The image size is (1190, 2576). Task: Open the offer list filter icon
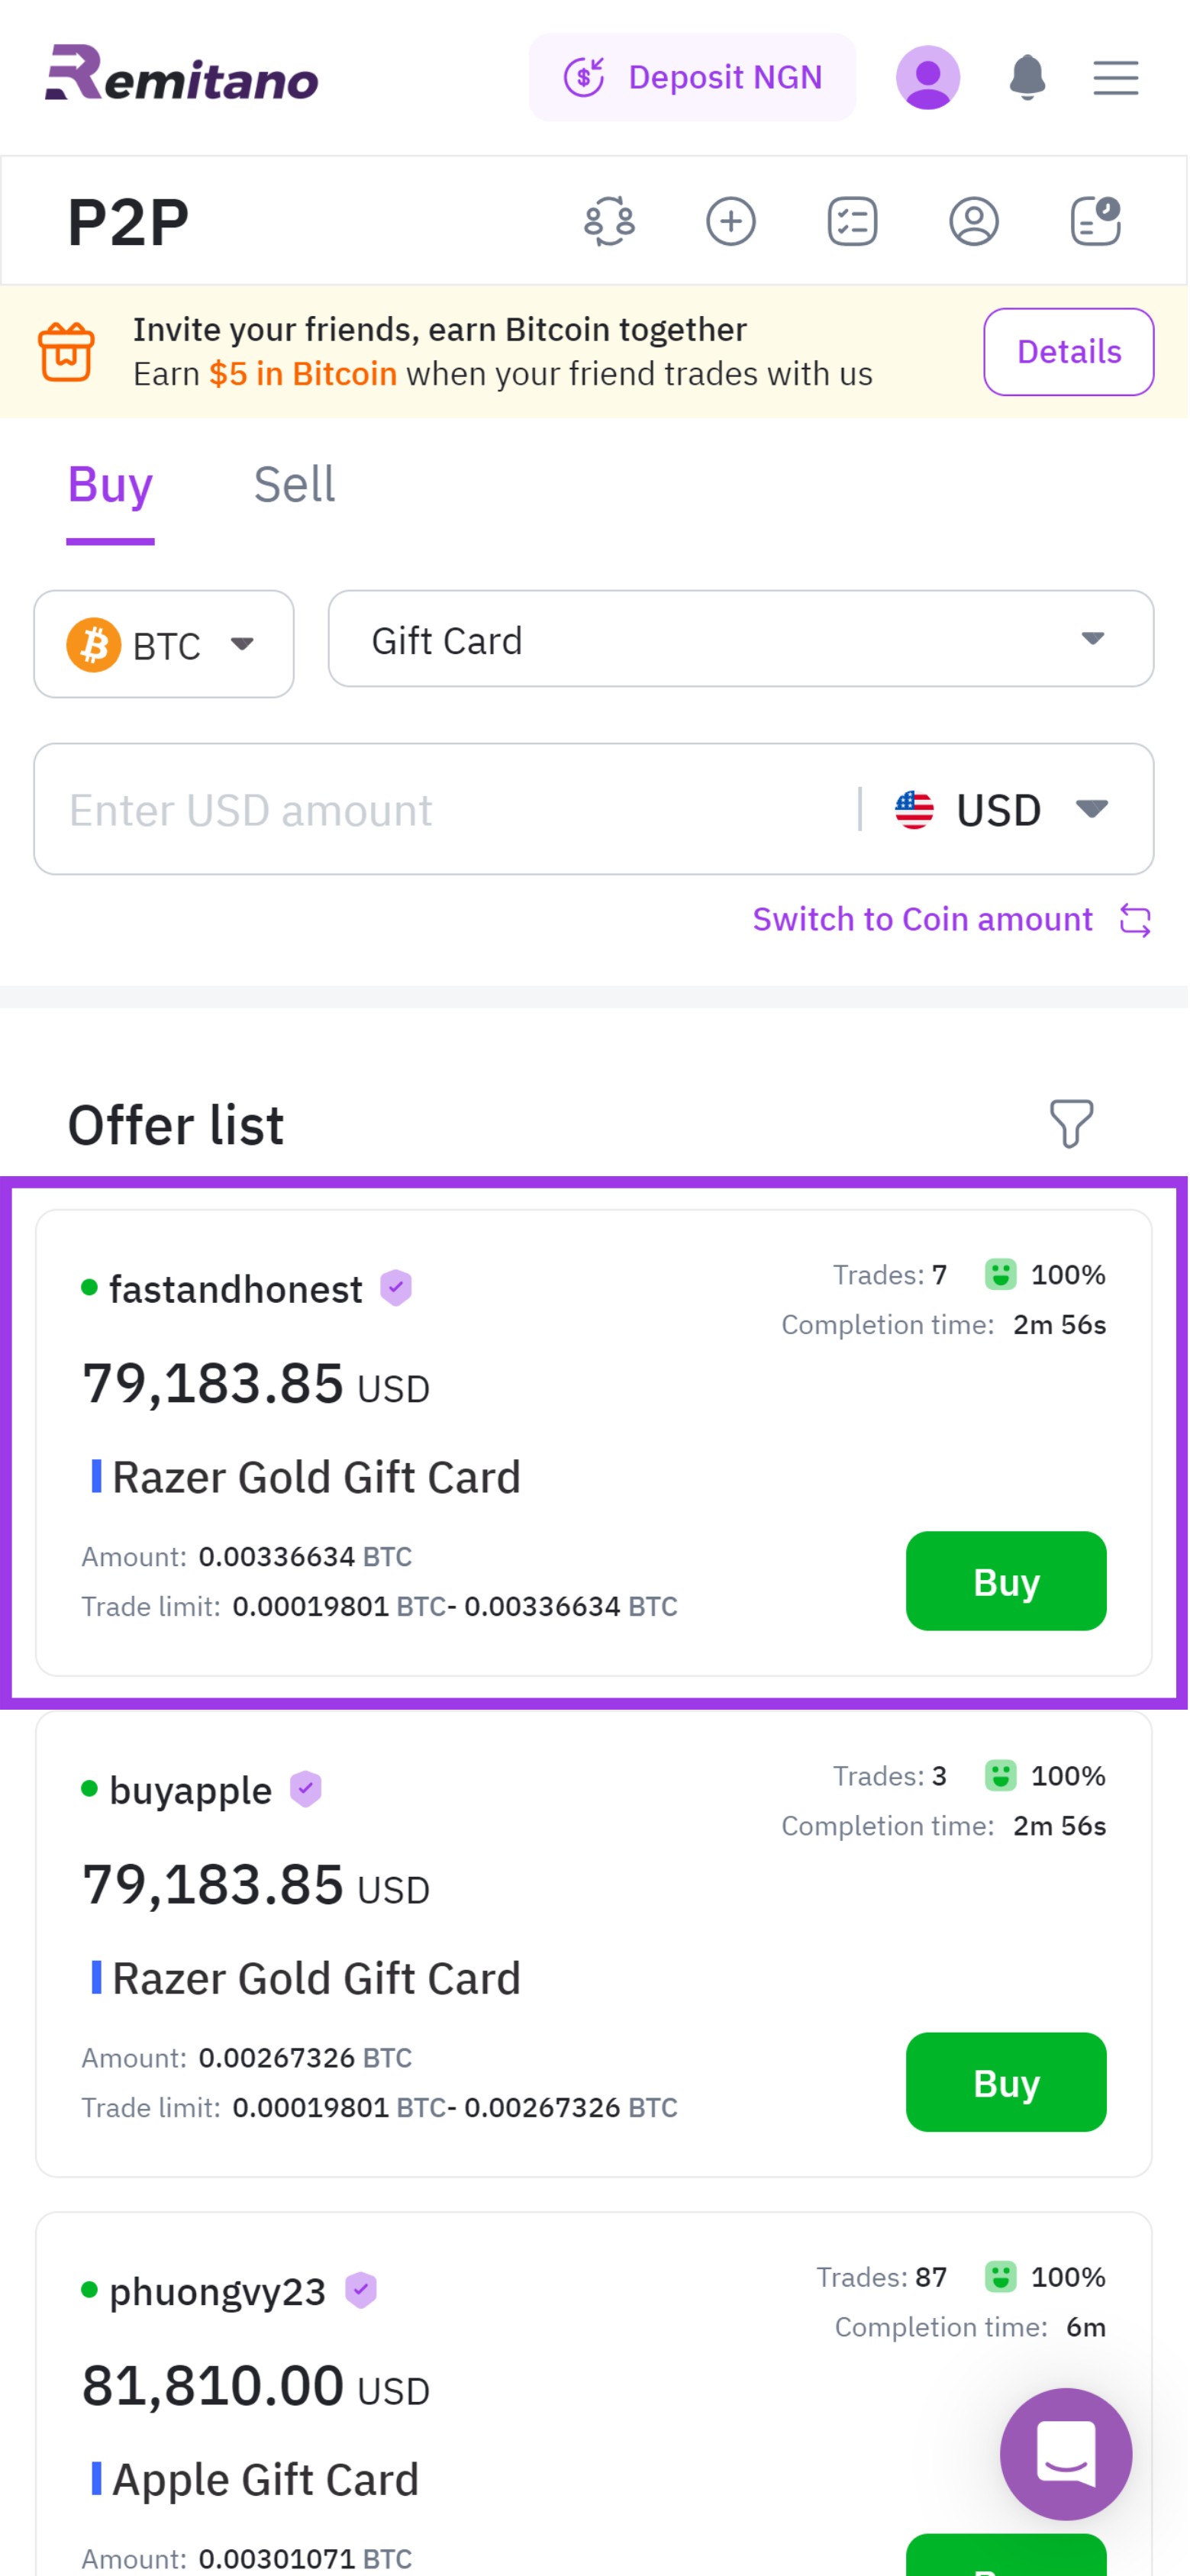point(1071,1124)
